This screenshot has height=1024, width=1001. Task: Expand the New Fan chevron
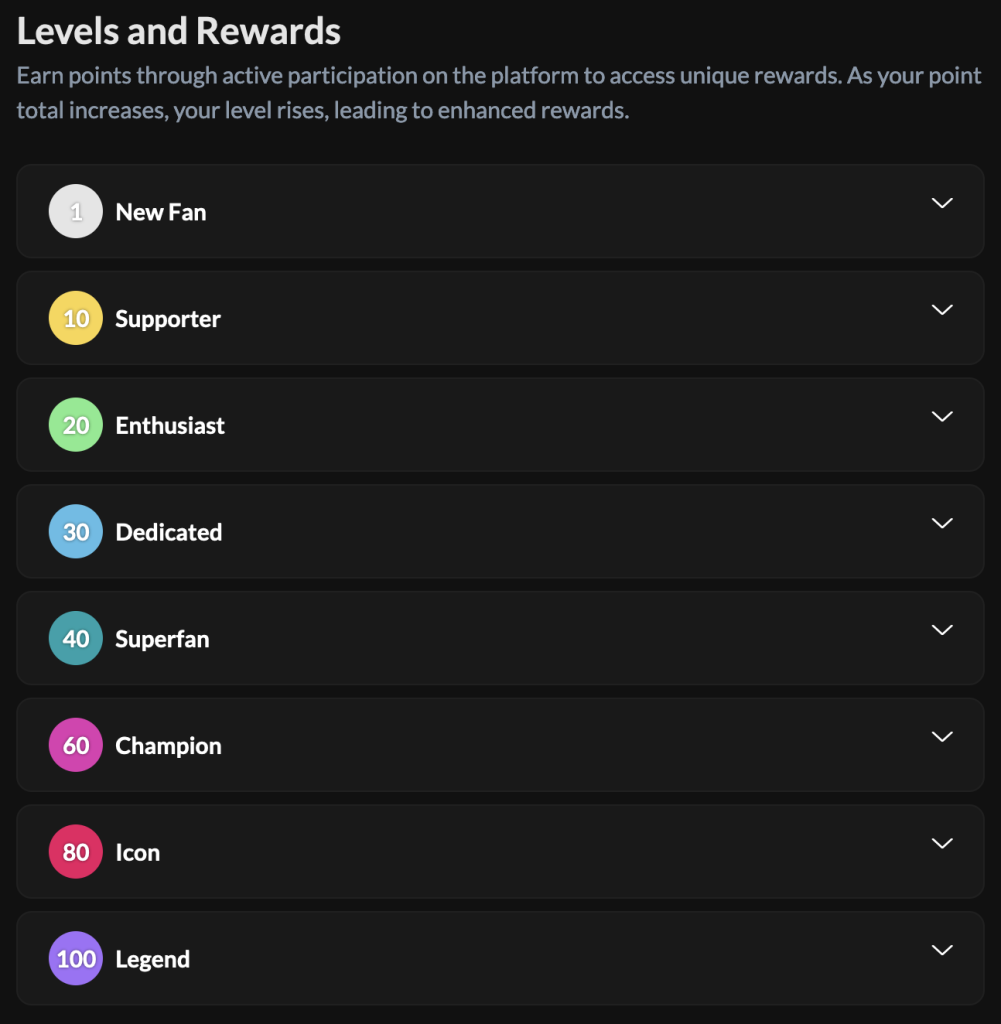tap(942, 203)
